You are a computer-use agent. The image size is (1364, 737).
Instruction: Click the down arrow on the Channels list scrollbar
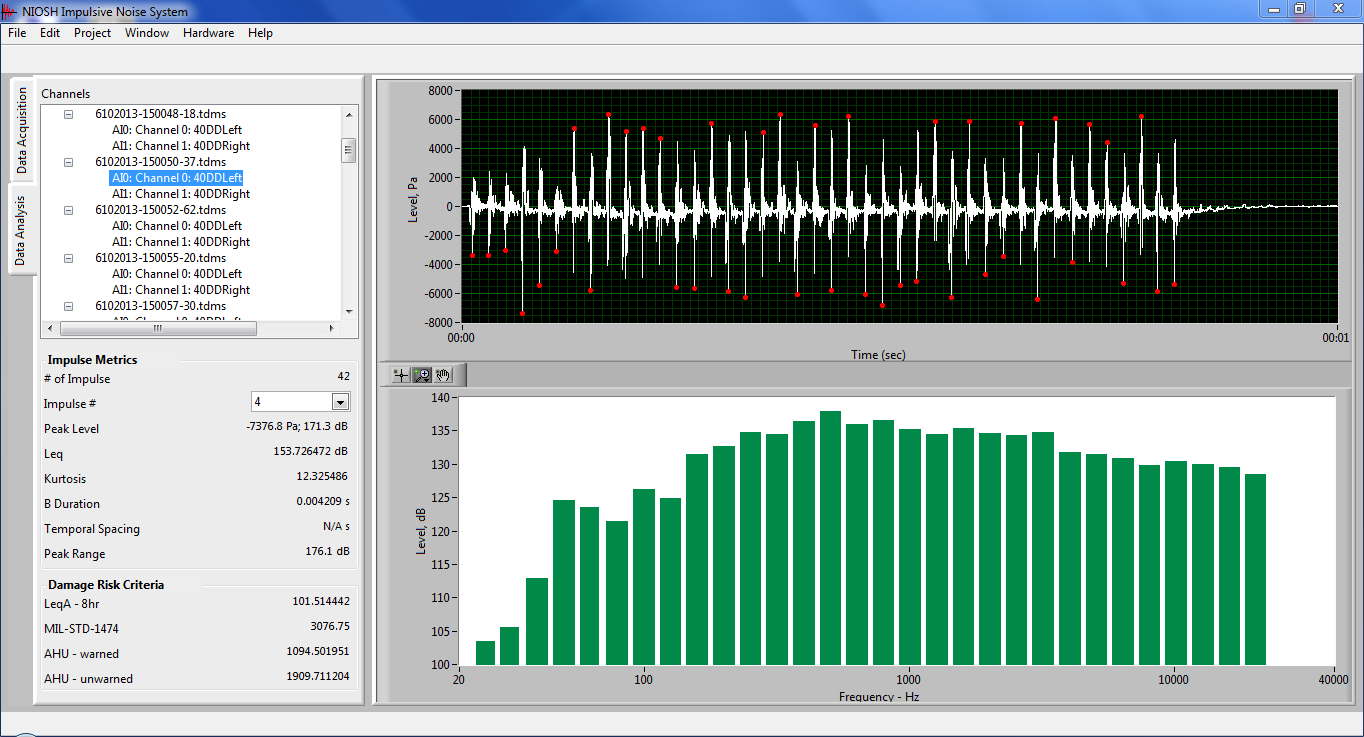pos(349,311)
